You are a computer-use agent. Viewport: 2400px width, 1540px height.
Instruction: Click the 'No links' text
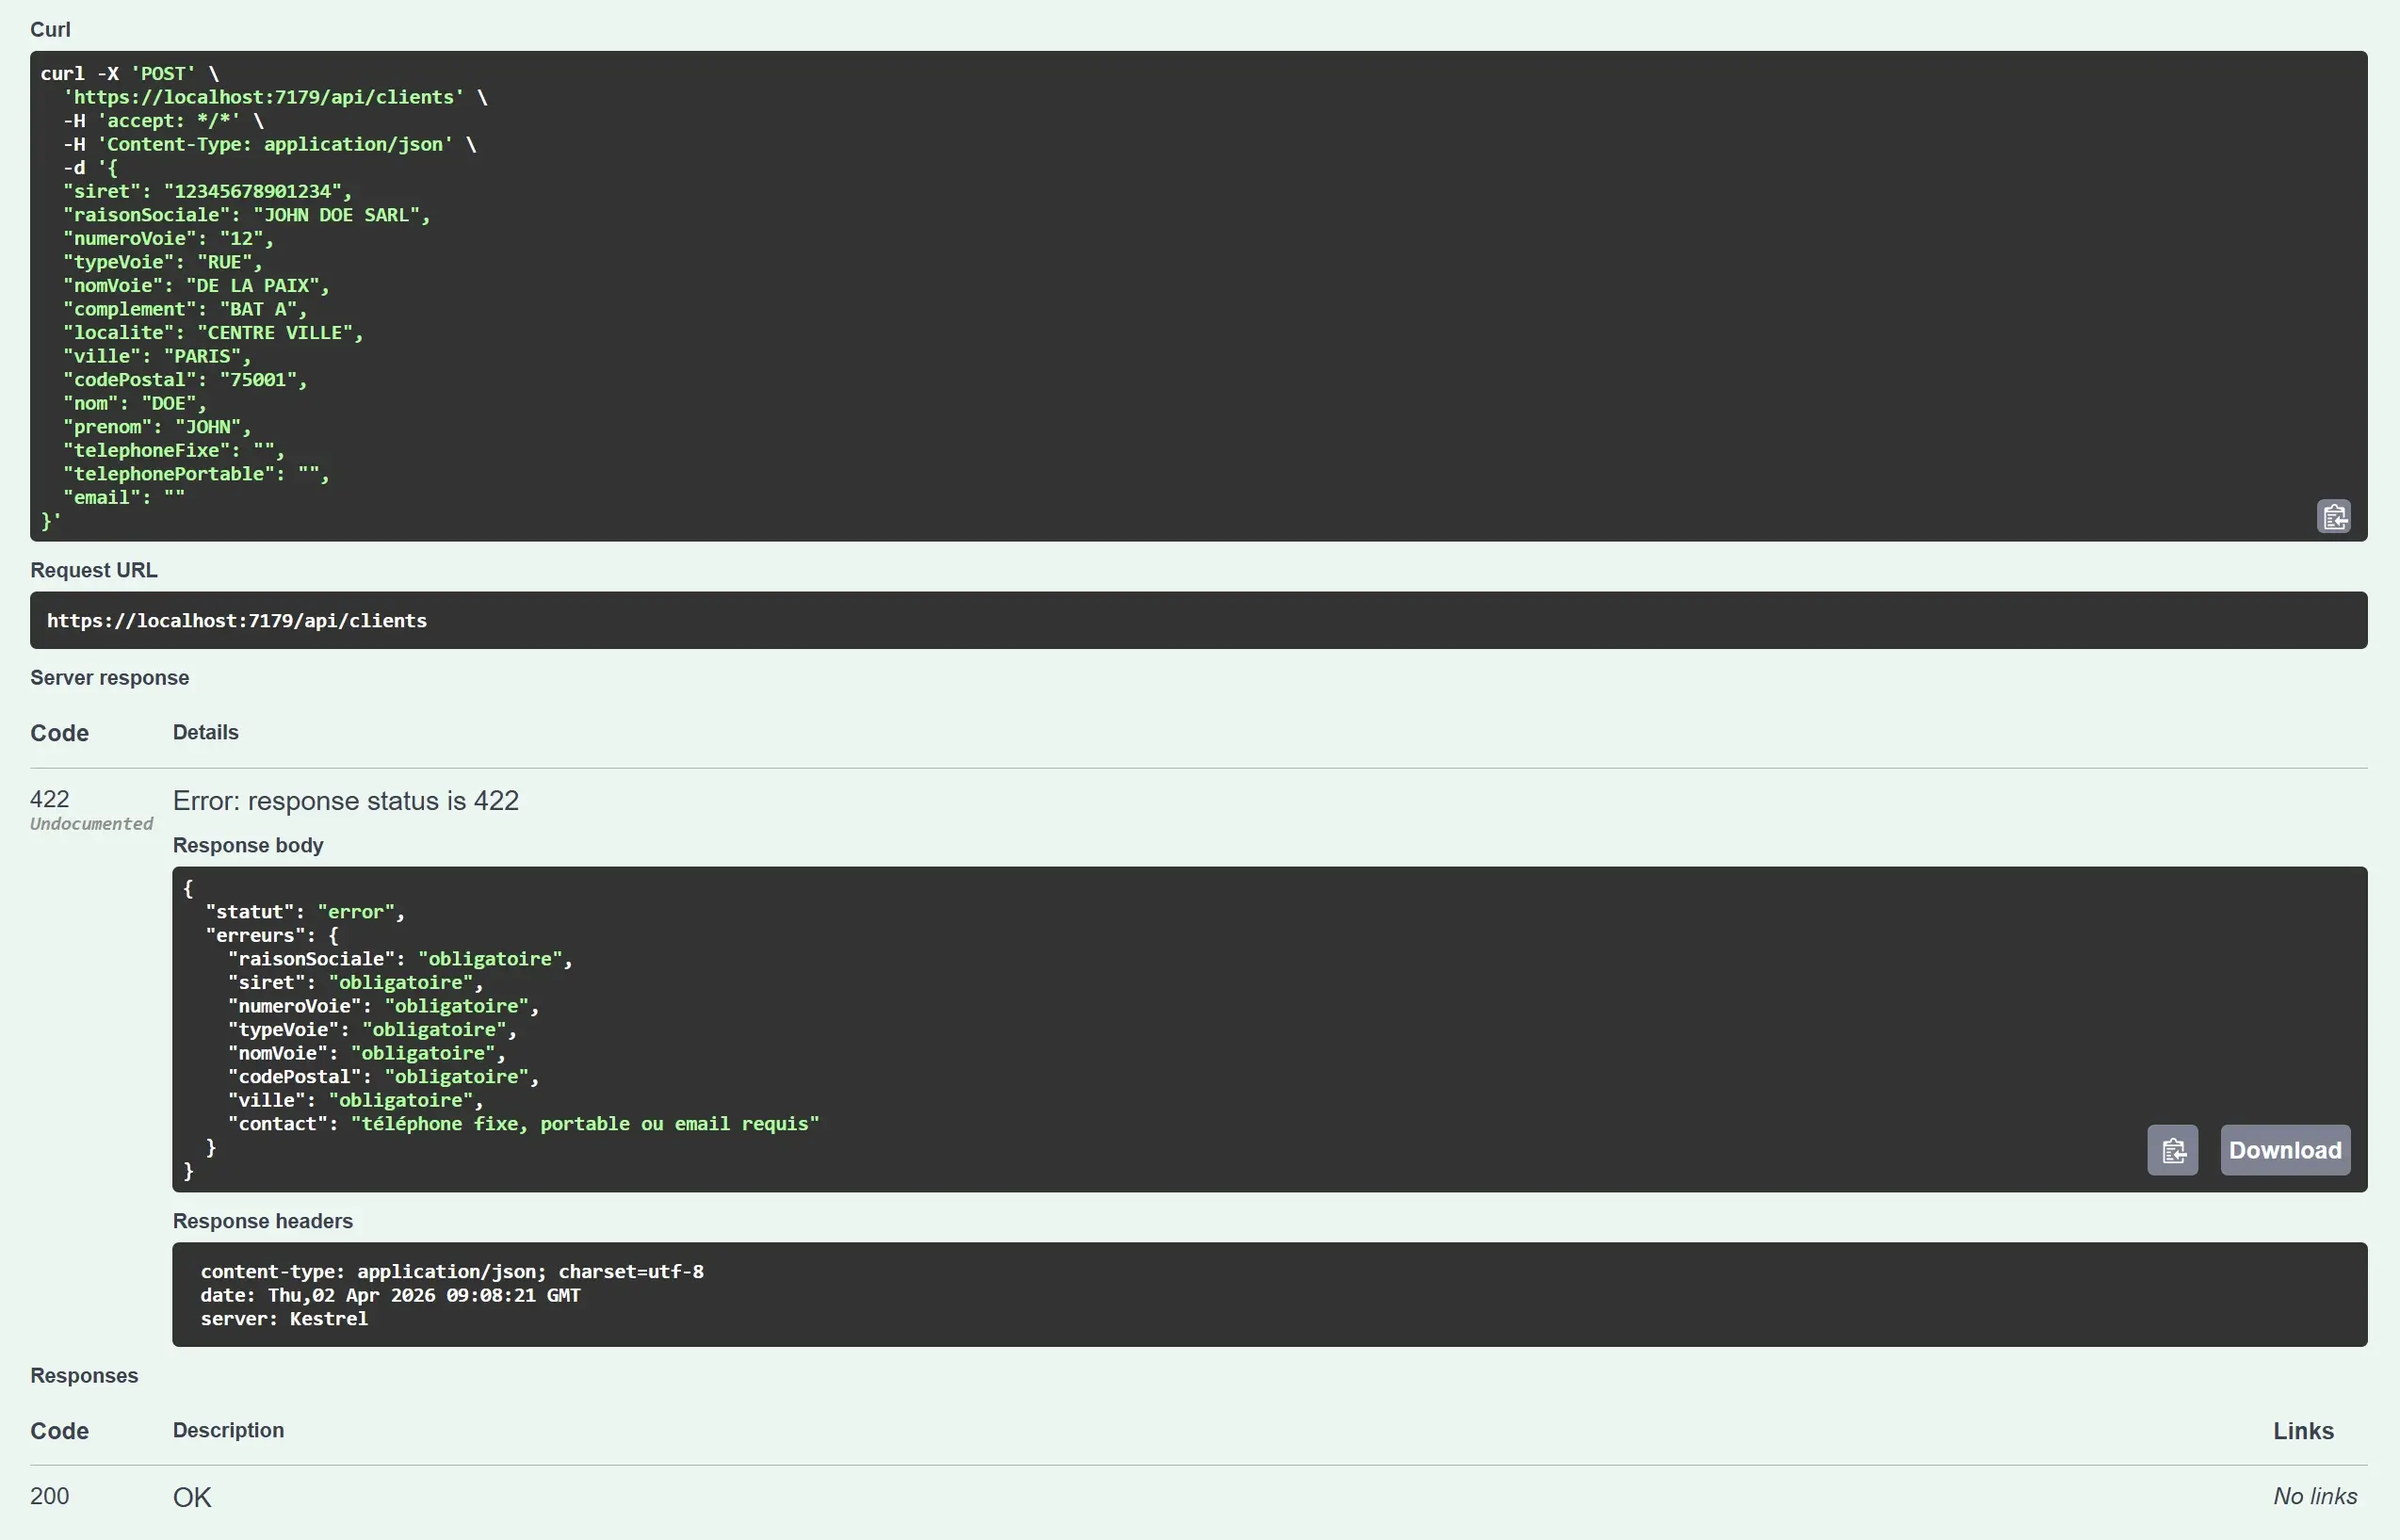[x=2315, y=1496]
